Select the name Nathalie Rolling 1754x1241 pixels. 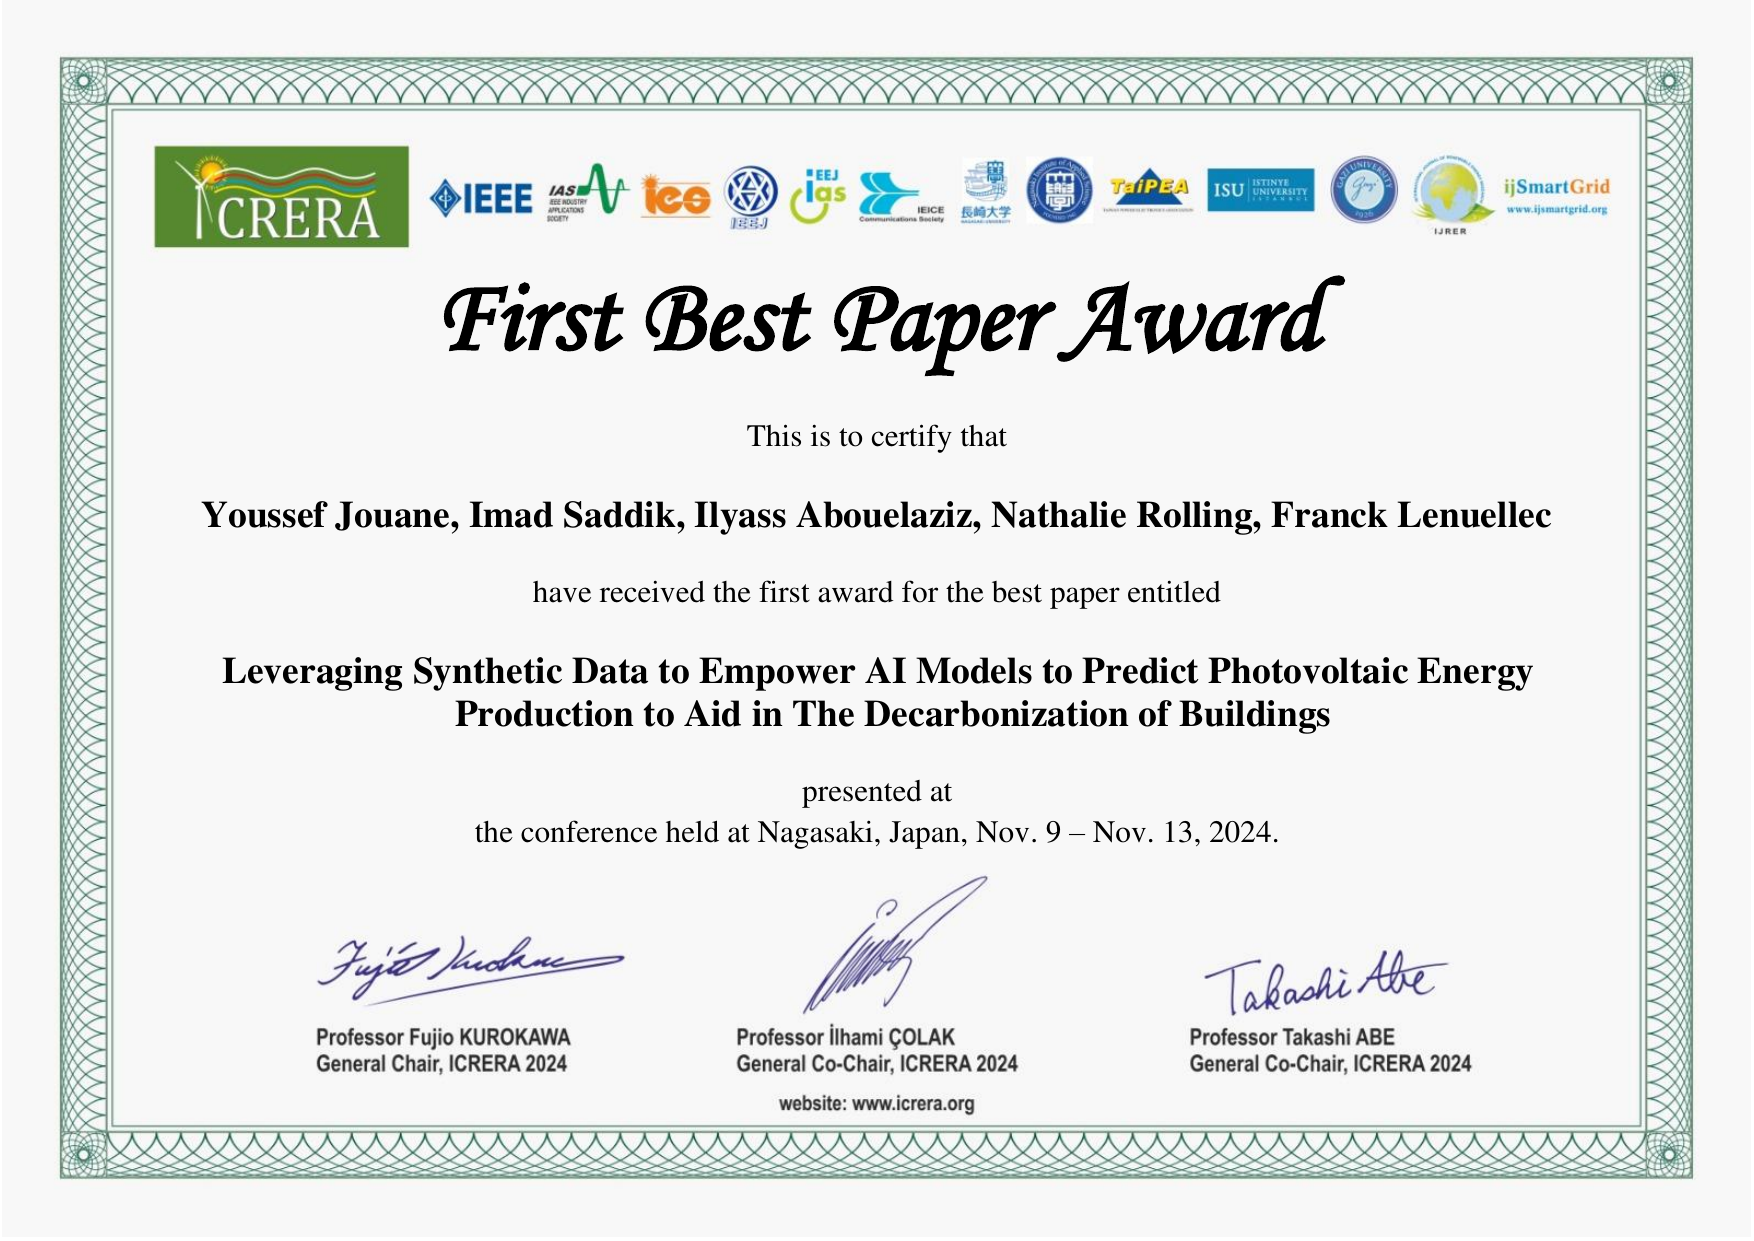(1125, 515)
